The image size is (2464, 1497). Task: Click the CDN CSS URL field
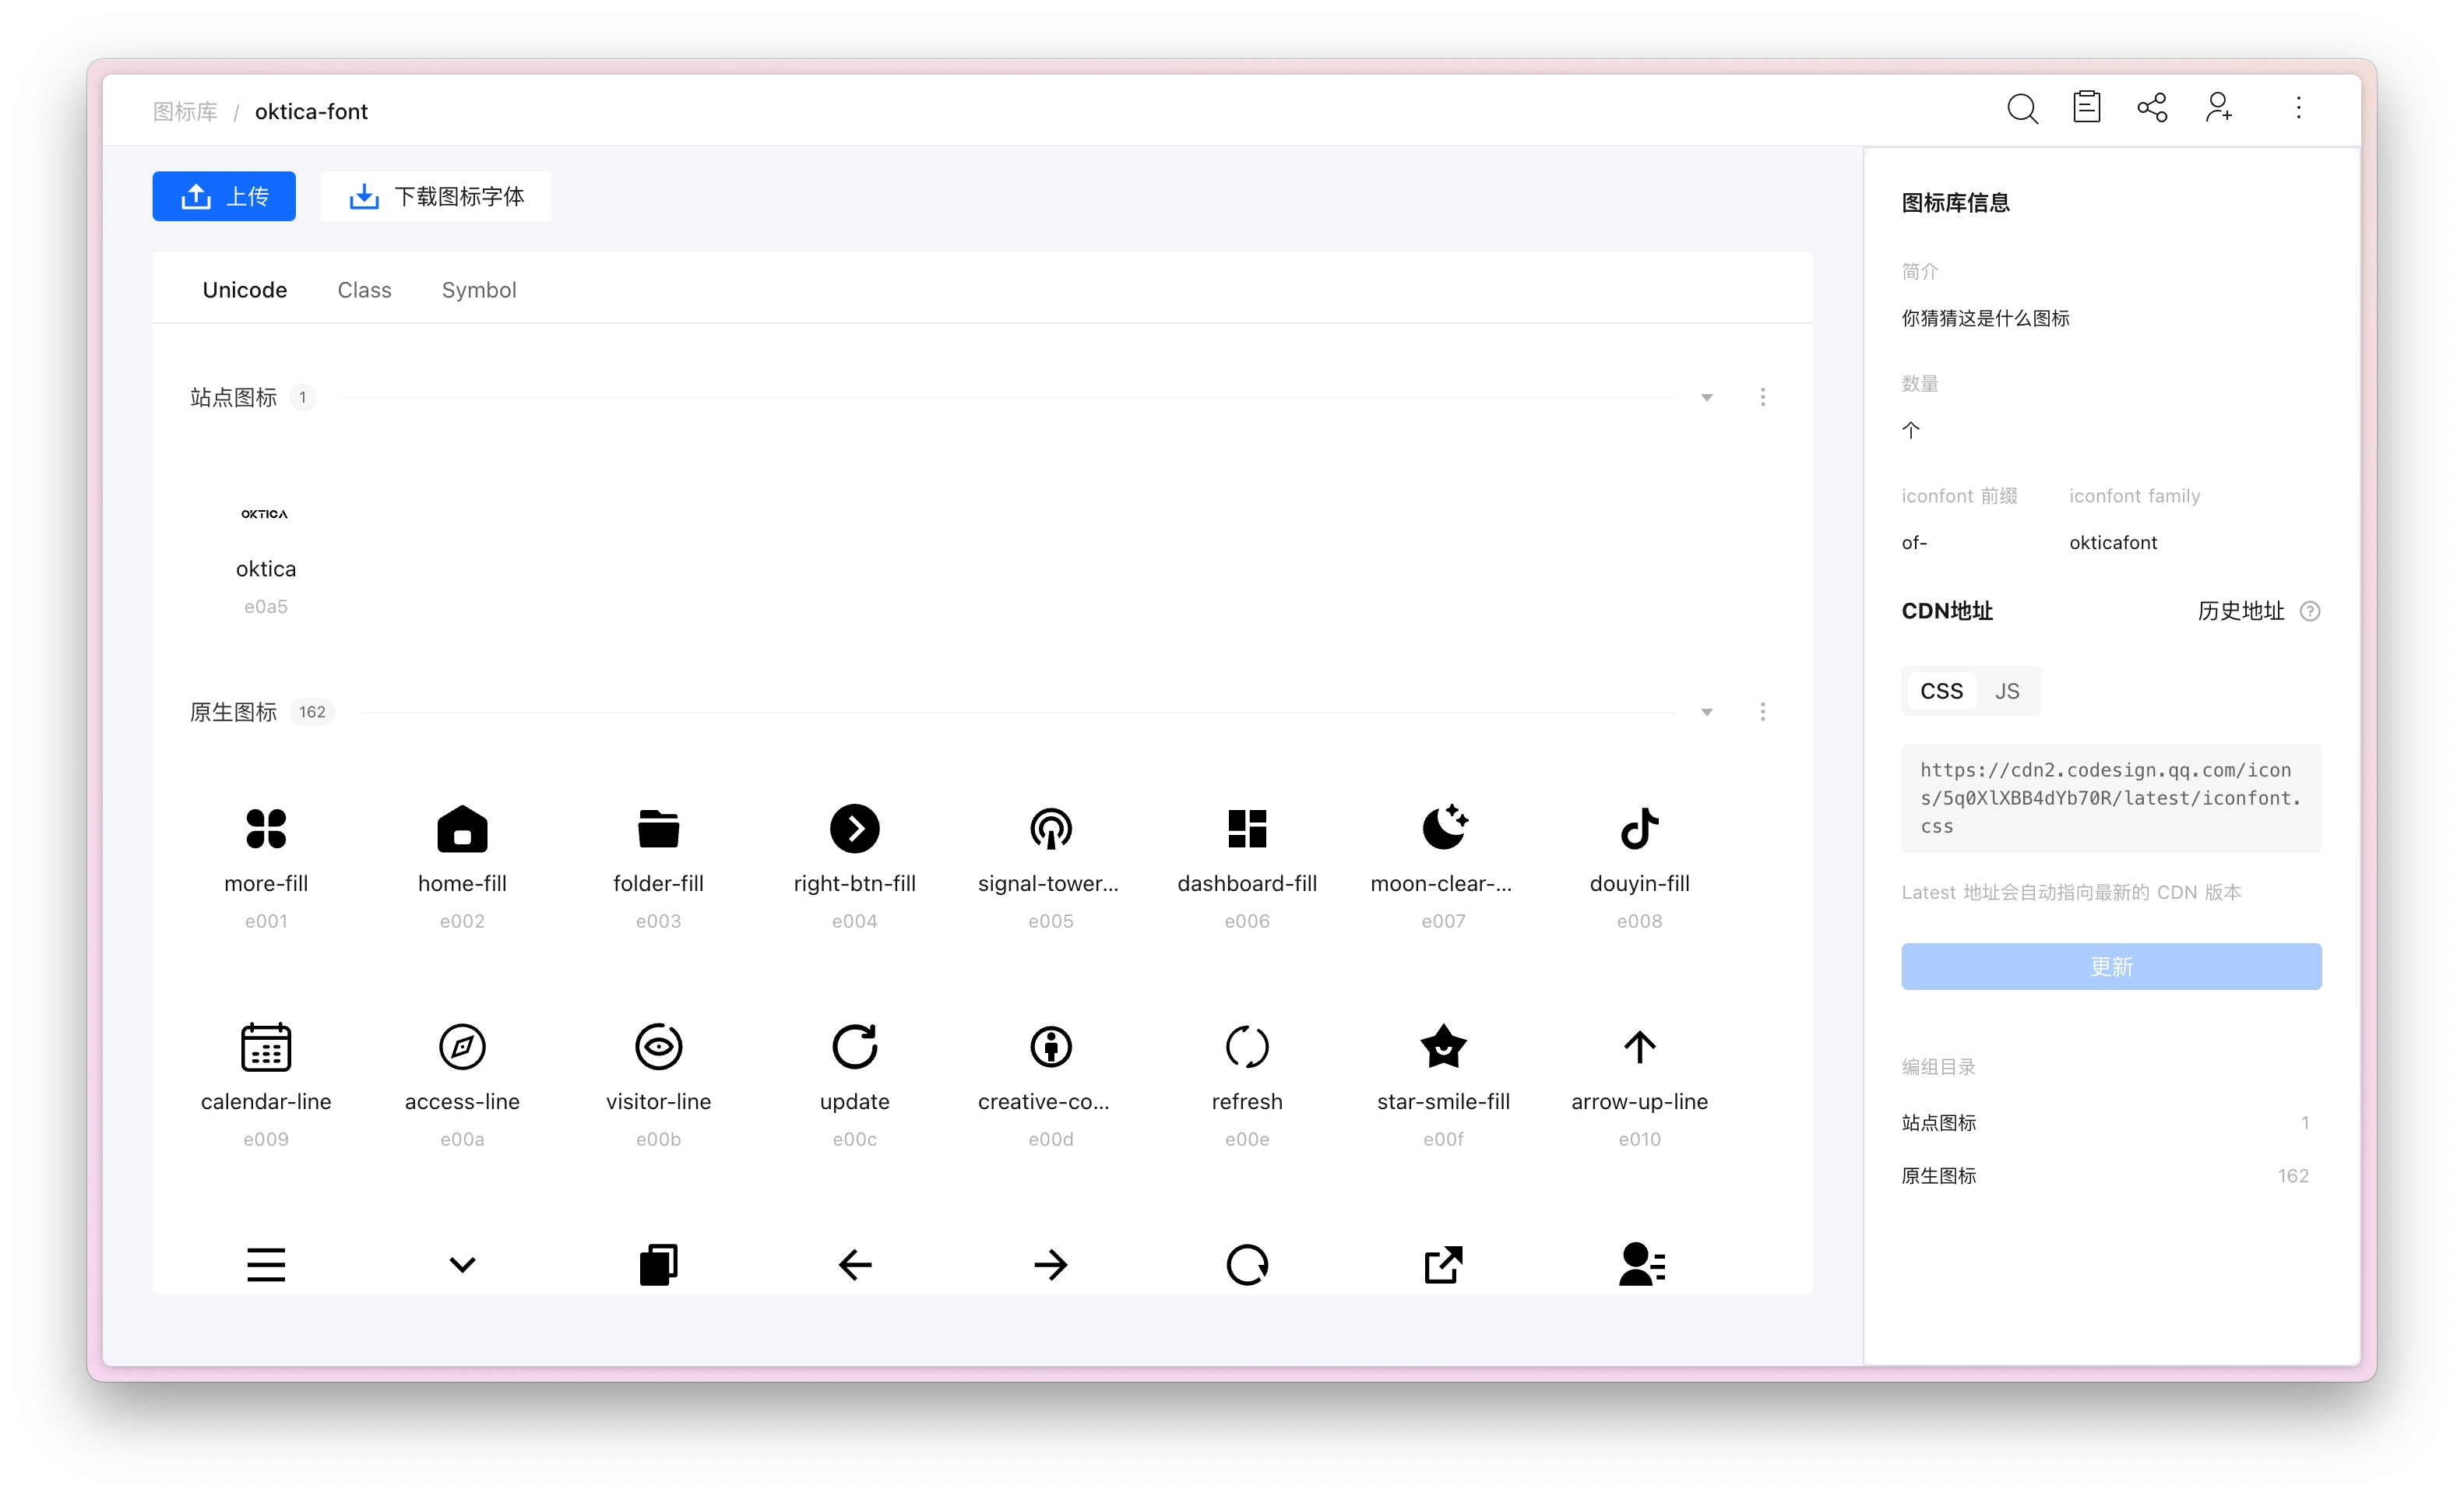point(2110,798)
